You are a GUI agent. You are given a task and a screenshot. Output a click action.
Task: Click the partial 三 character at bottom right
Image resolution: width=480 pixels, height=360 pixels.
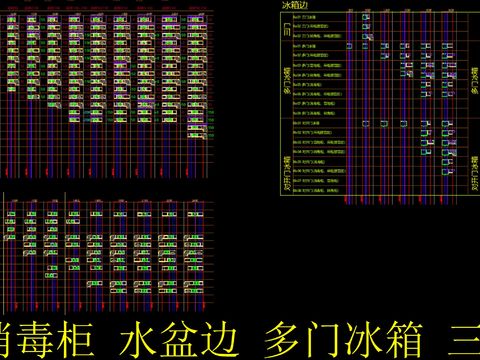coord(464,340)
